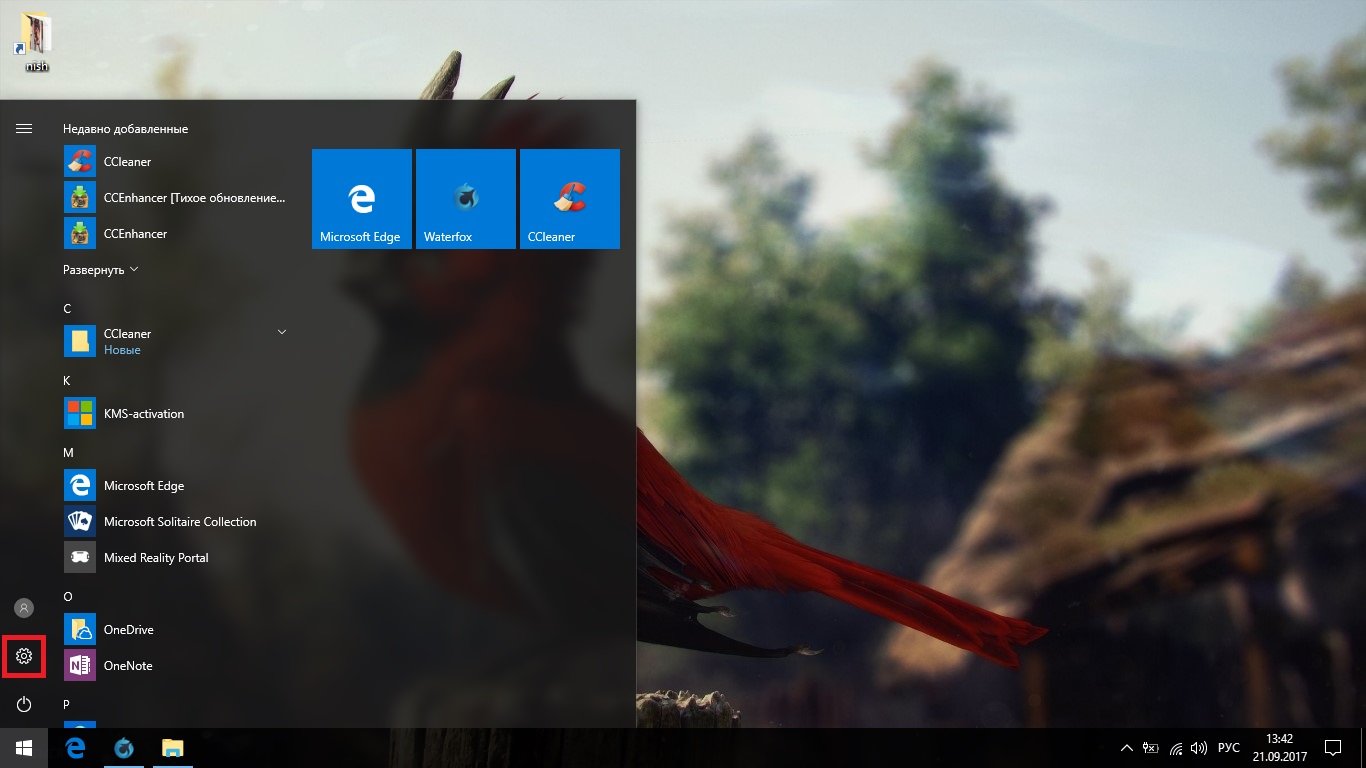Screen dimensions: 1366x768
Task: Expand the CCleaner folder with the Новые label
Action: [176, 341]
